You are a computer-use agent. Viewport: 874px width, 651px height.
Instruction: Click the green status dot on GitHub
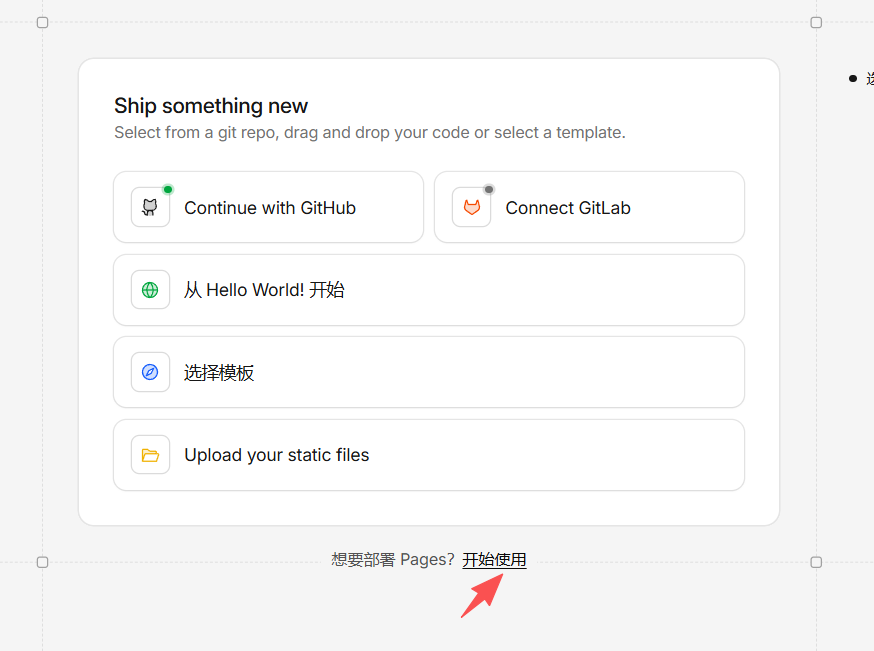168,189
